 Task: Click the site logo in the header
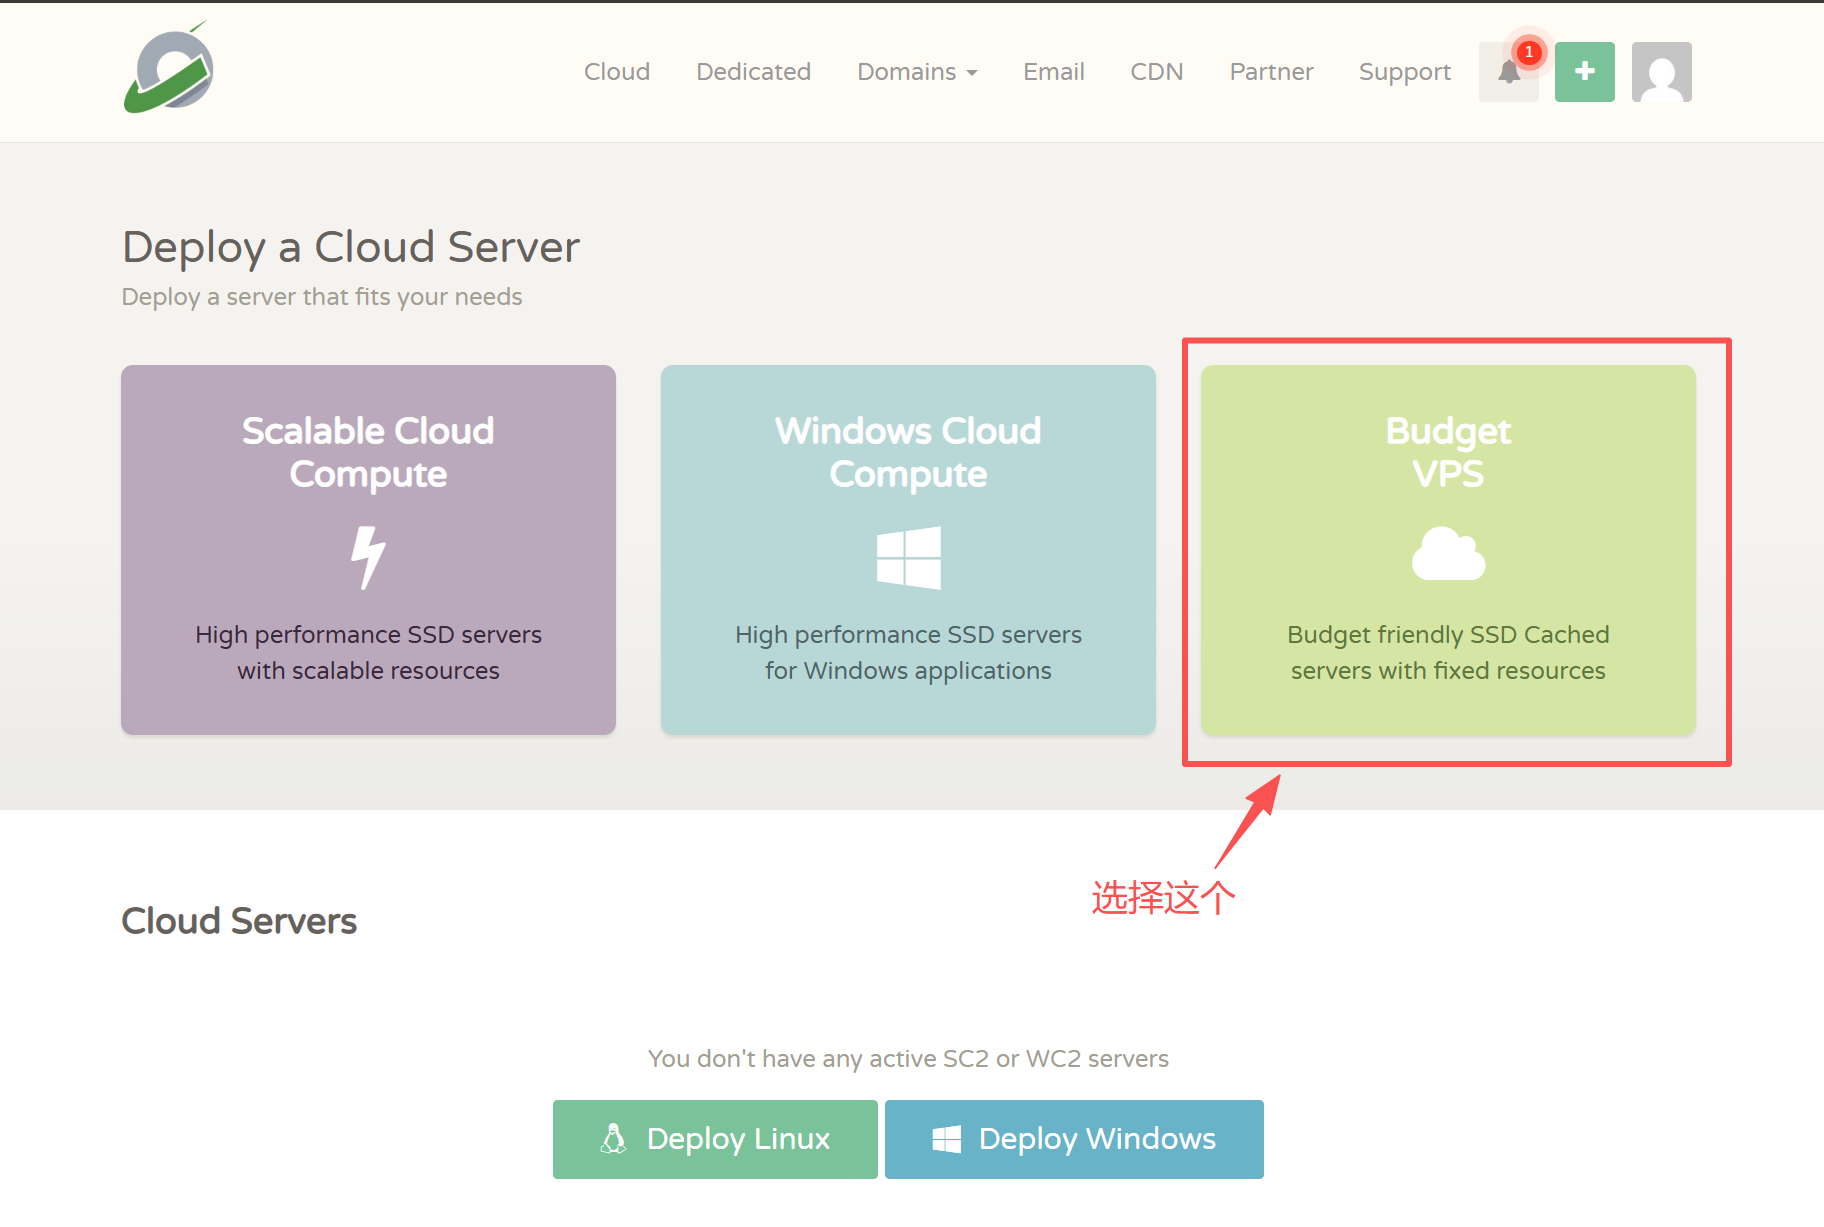(x=169, y=70)
